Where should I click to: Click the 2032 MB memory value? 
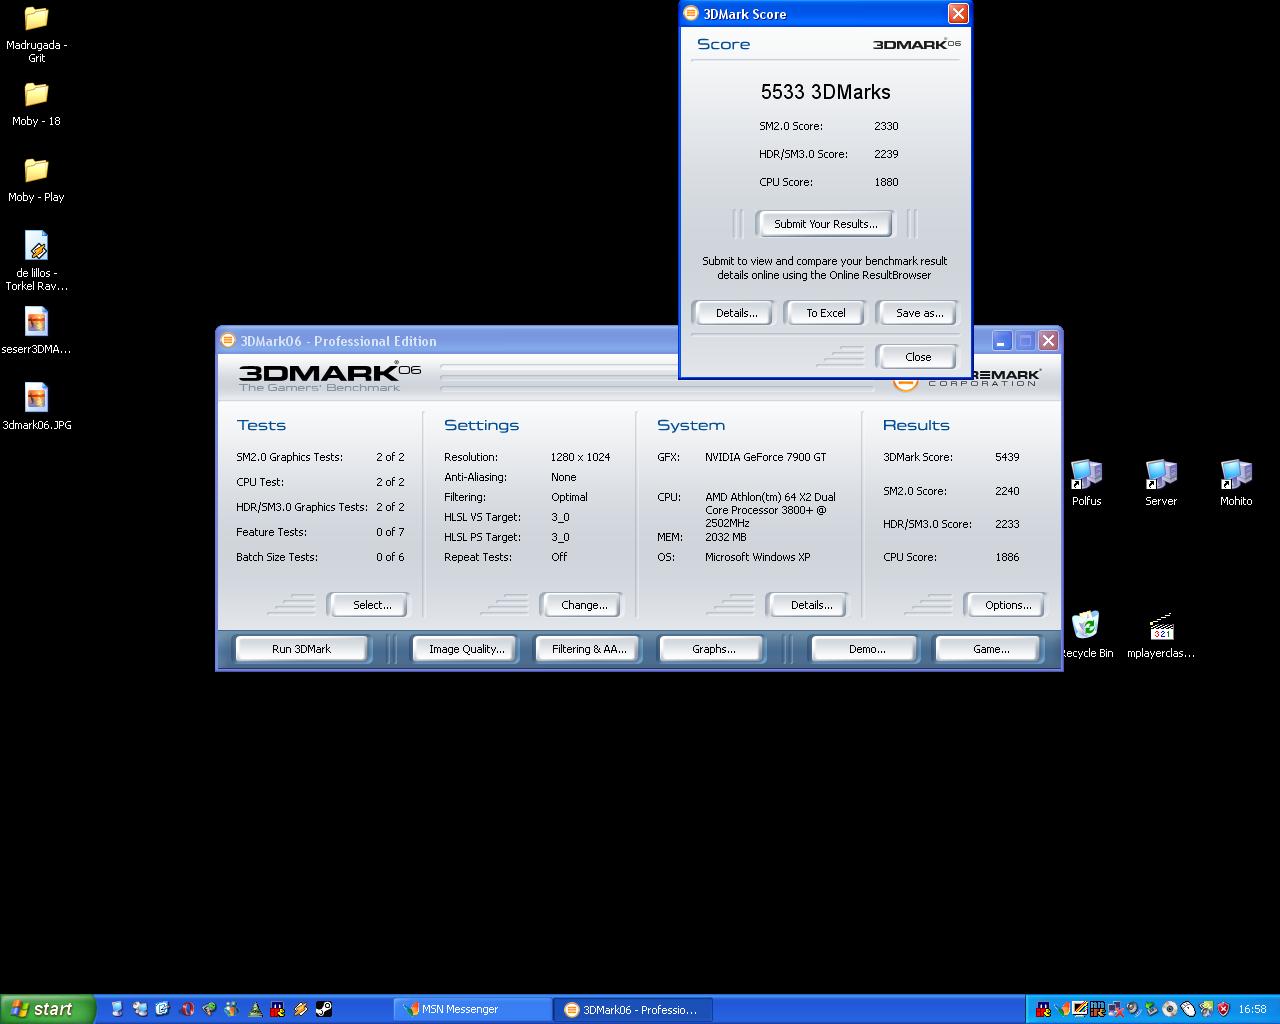click(x=725, y=537)
